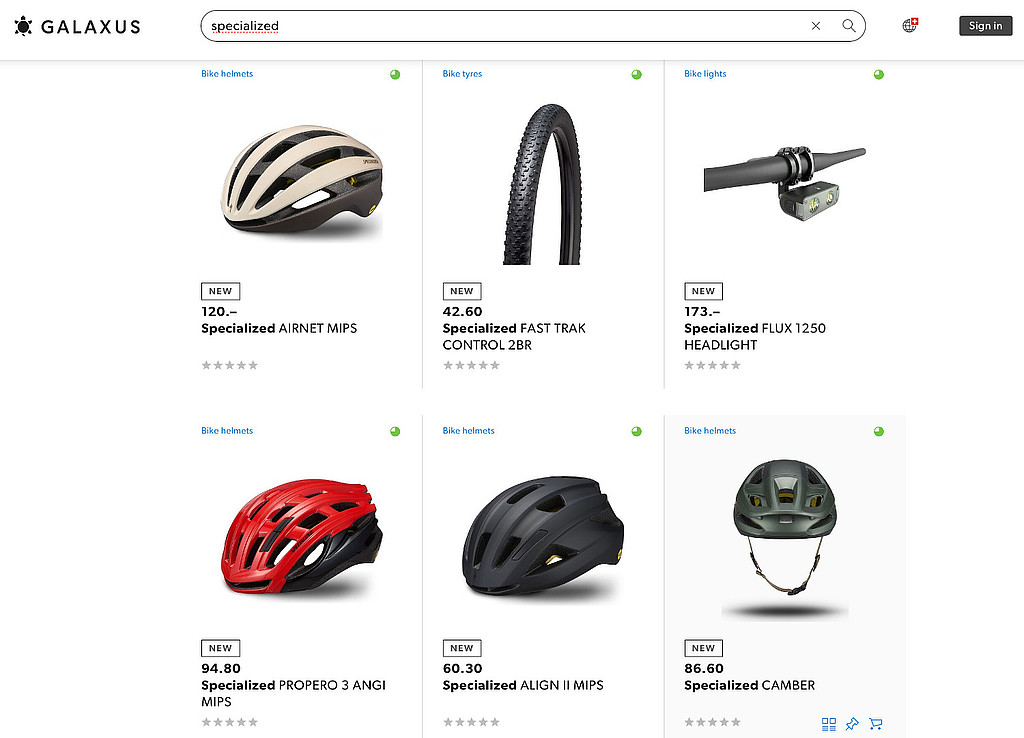1024x738 pixels.
Task: Open the Specialized AIRNET MIPS helmet image
Action: [302, 180]
